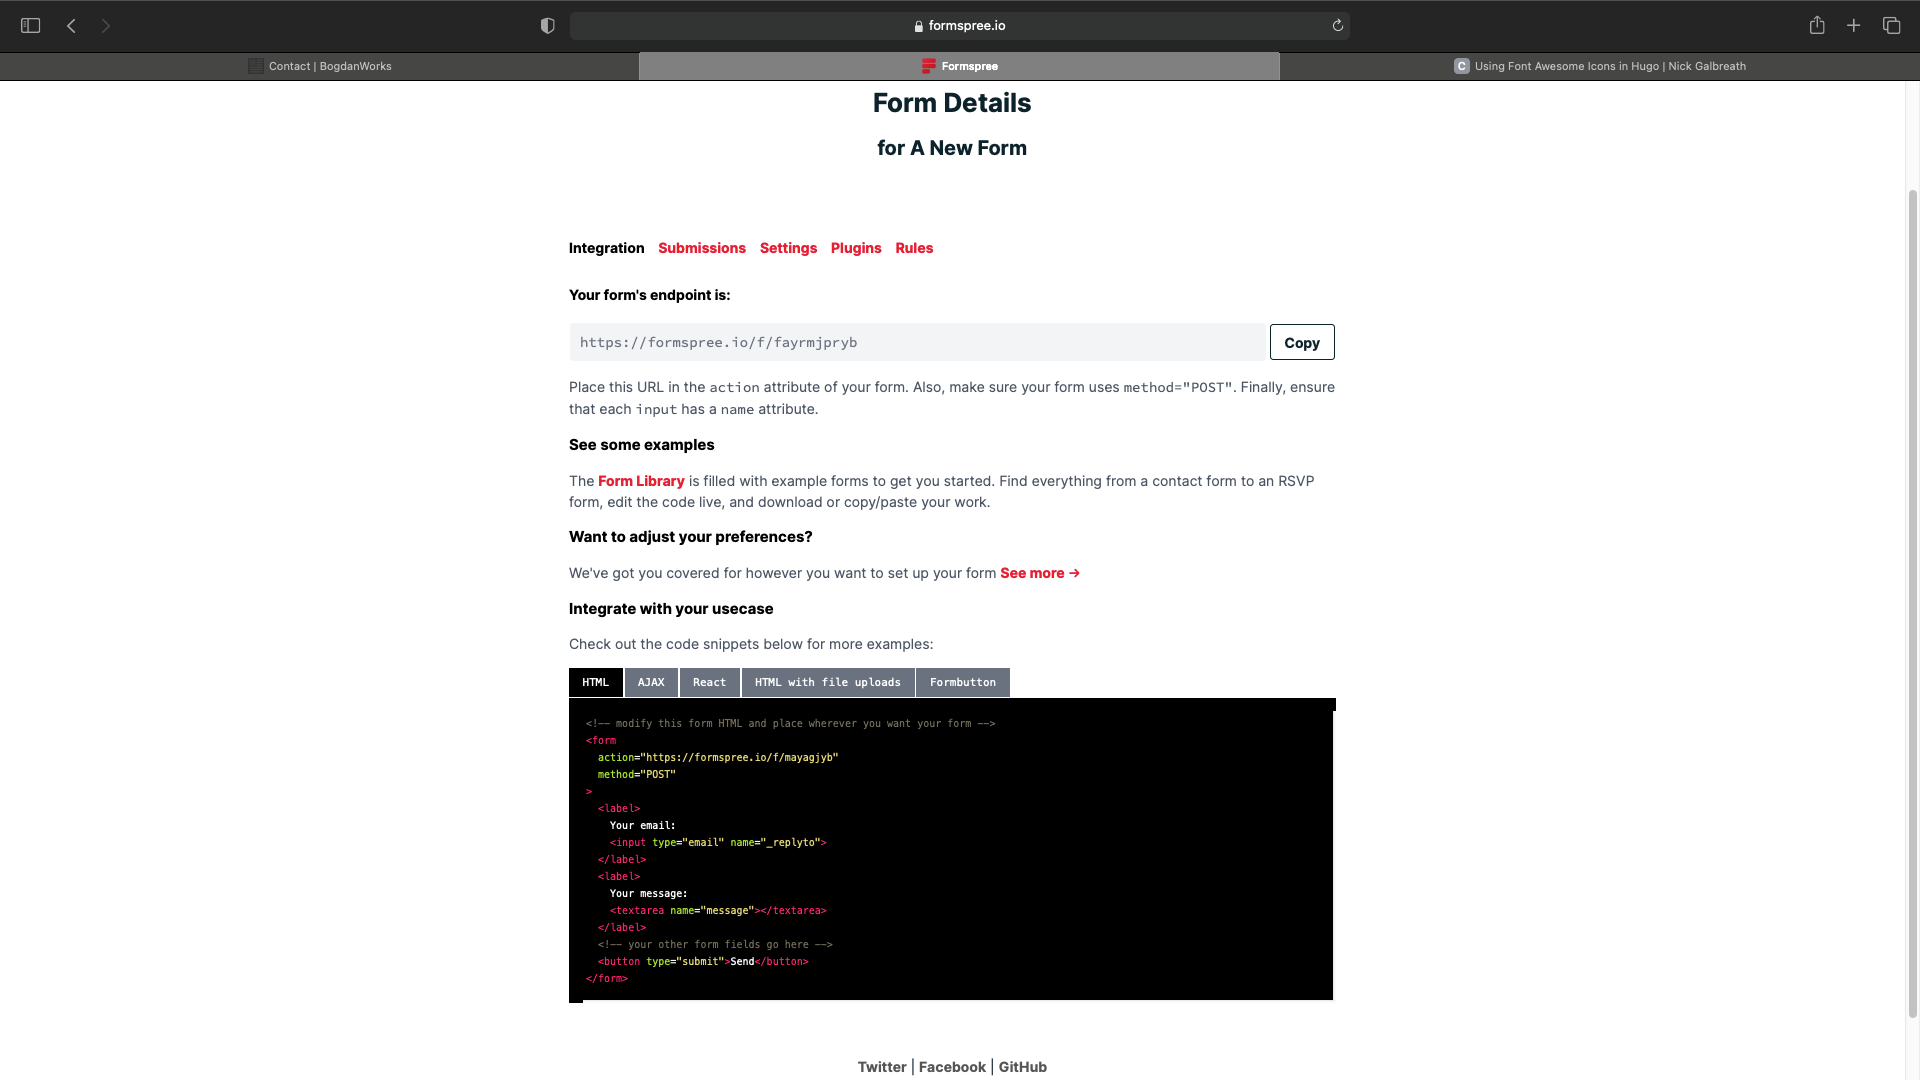This screenshot has height=1080, width=1920.
Task: Follow the See more link
Action: point(1040,573)
